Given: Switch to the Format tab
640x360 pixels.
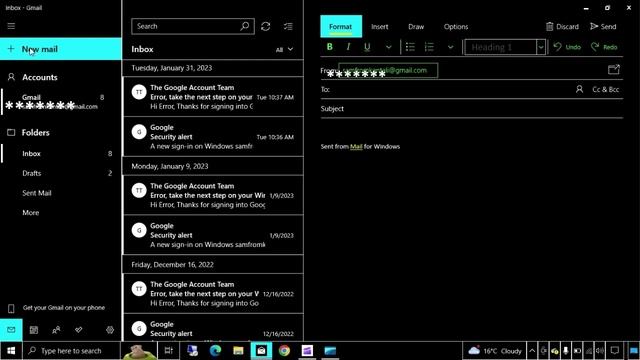Looking at the screenshot, I should pos(341,27).
